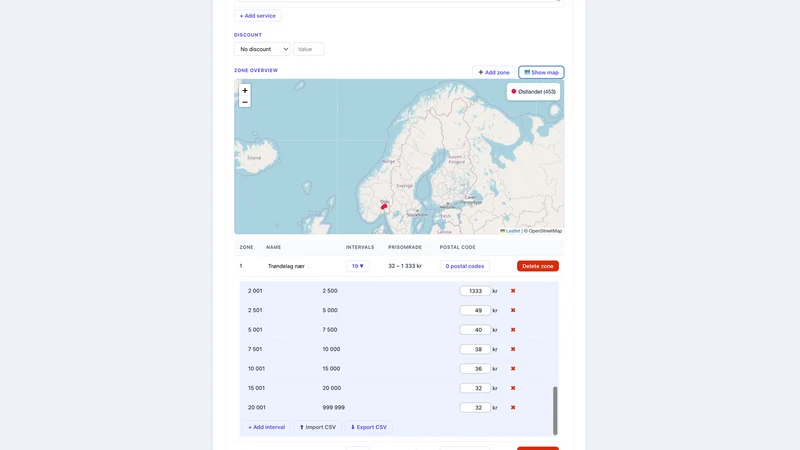The image size is (800, 450).
Task: Click the 2 001 interval start value
Action: pyautogui.click(x=255, y=291)
